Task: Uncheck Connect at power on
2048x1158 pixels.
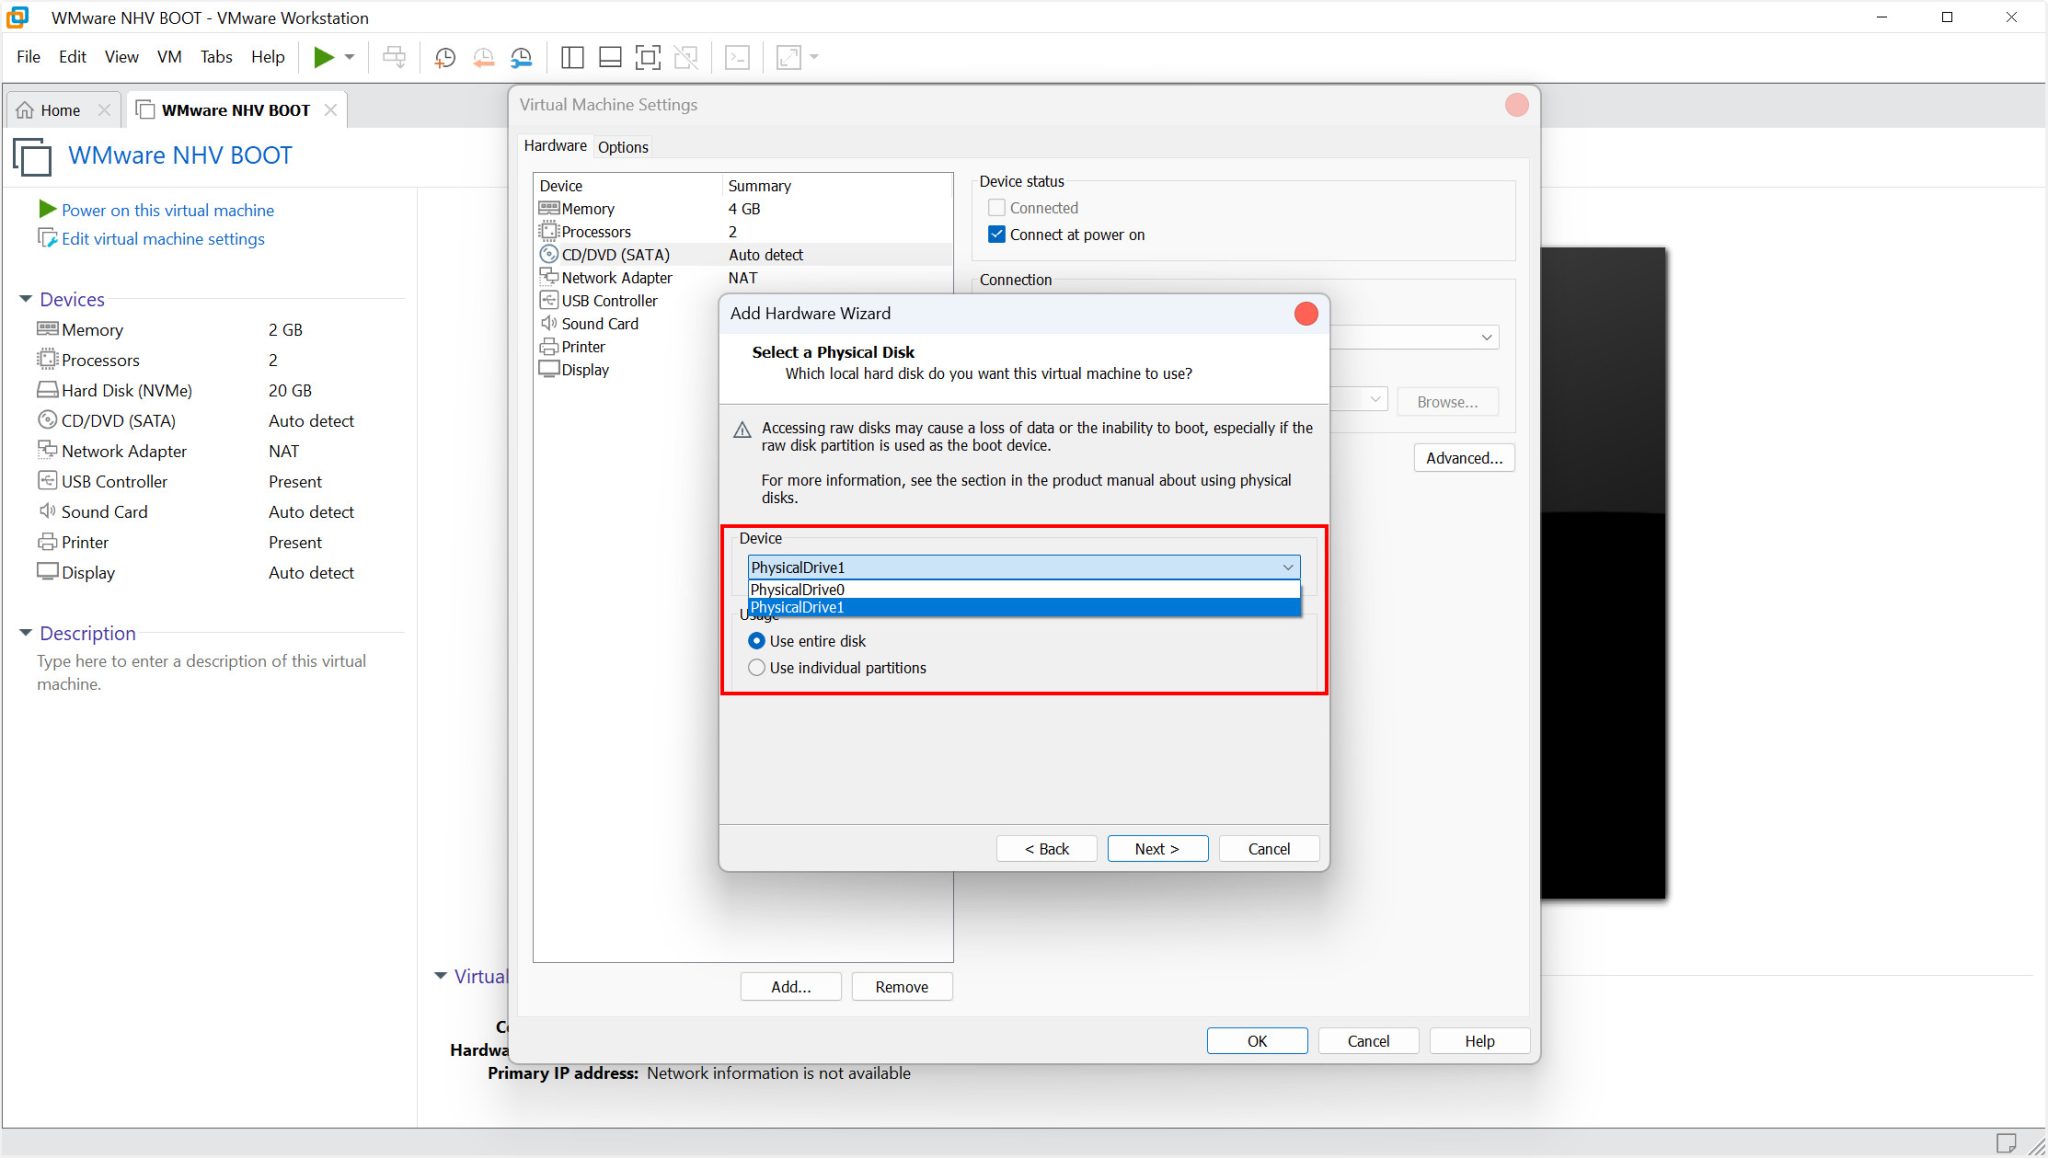Action: (x=997, y=234)
